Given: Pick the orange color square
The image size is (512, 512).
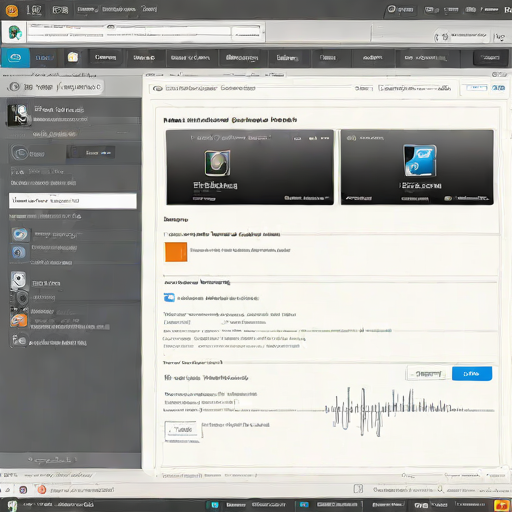Looking at the screenshot, I should pyautogui.click(x=176, y=252).
